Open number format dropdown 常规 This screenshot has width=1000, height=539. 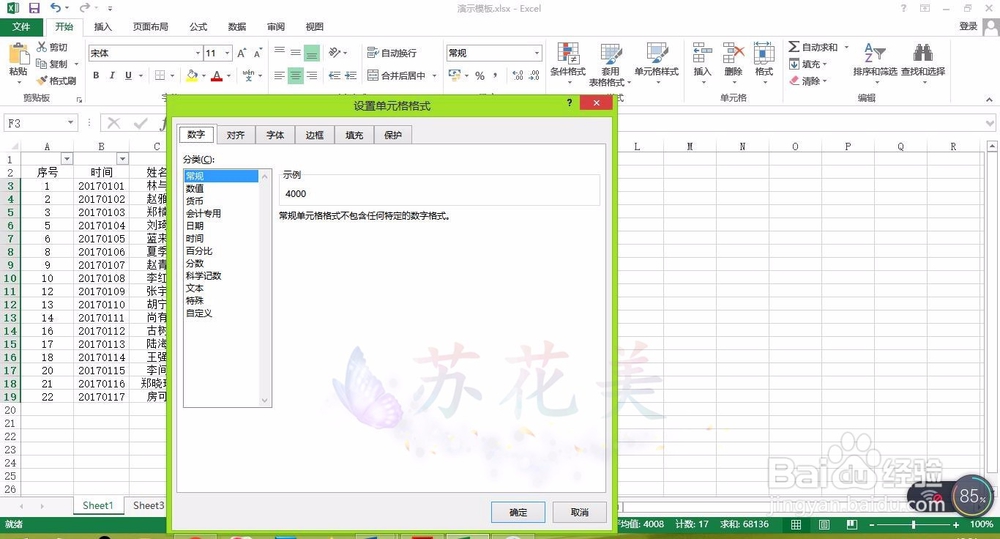click(x=537, y=53)
